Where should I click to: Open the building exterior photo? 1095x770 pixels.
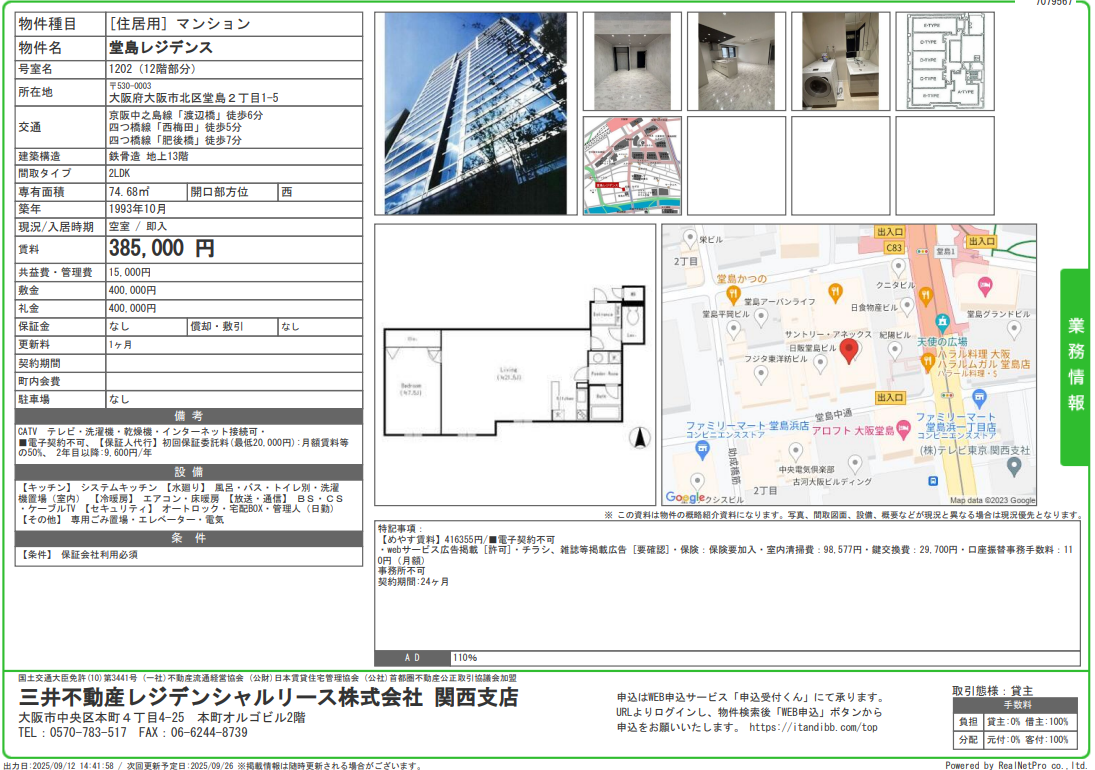(x=474, y=113)
